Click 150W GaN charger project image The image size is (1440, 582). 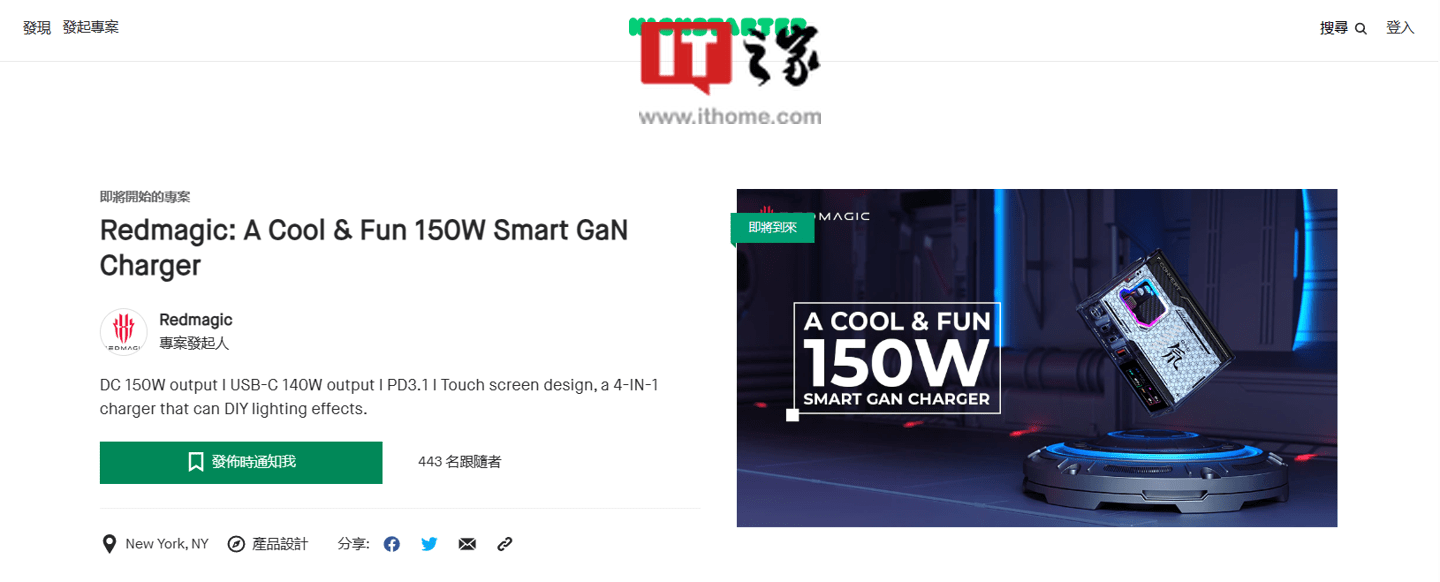1037,358
